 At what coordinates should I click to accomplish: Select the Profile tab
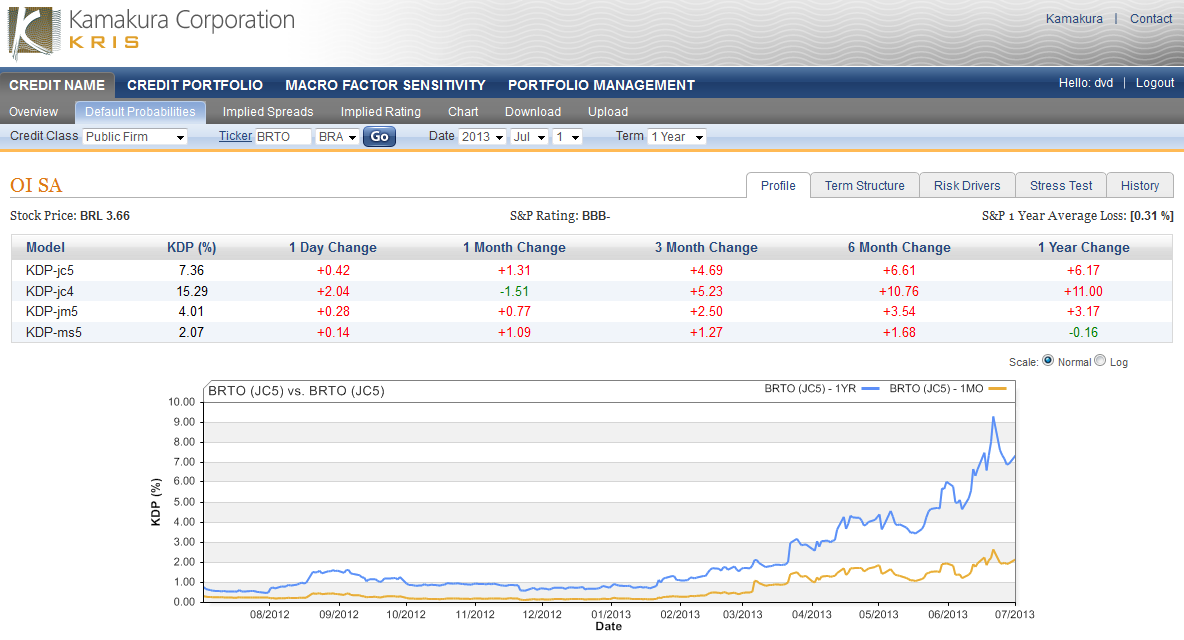[778, 186]
